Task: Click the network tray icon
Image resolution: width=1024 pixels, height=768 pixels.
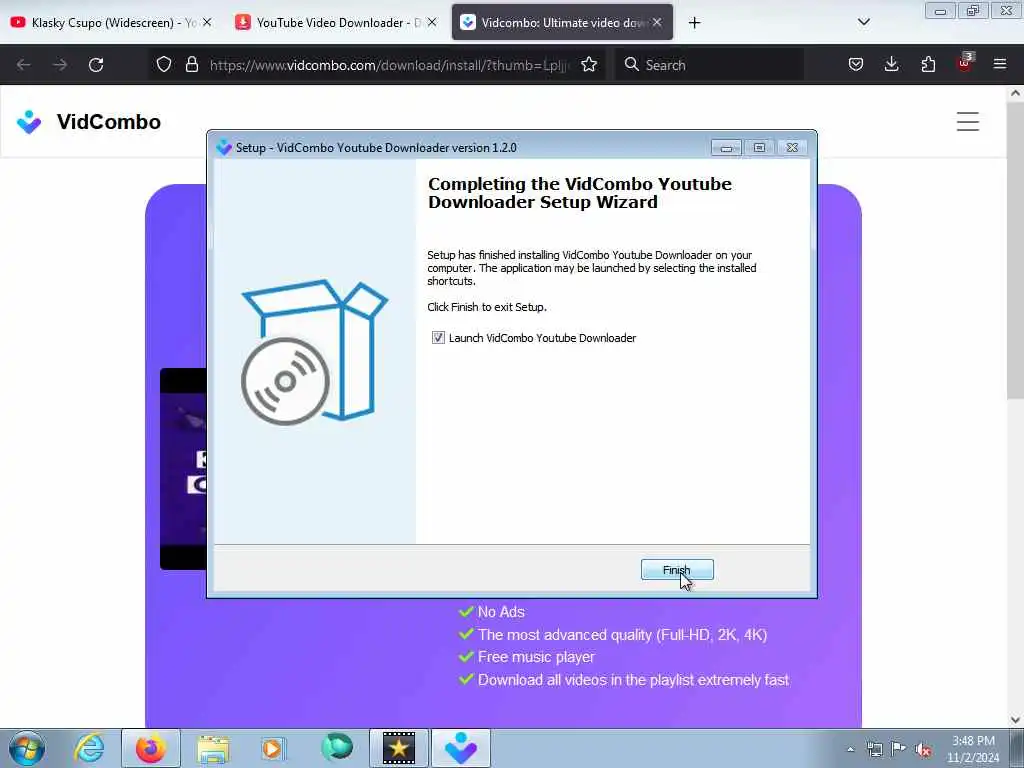Action: [874, 749]
